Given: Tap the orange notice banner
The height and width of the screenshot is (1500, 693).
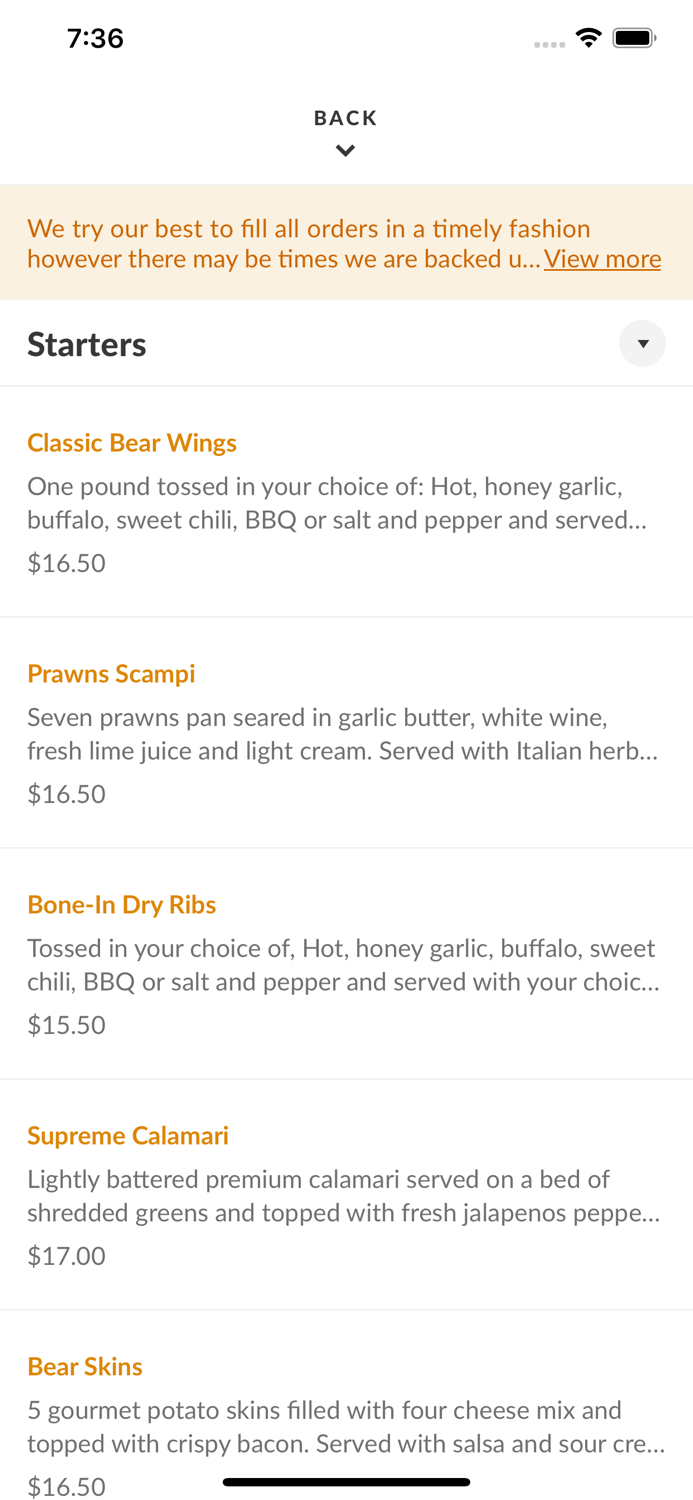Looking at the screenshot, I should tap(346, 242).
